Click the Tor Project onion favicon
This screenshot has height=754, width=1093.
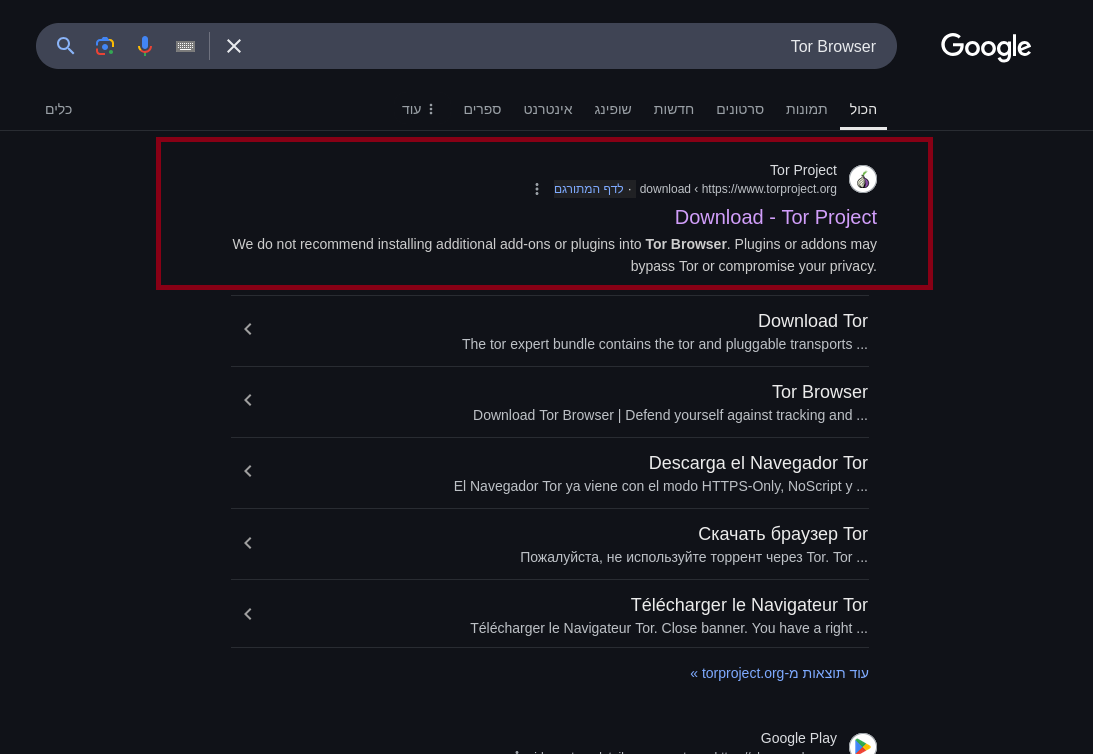pyautogui.click(x=862, y=179)
